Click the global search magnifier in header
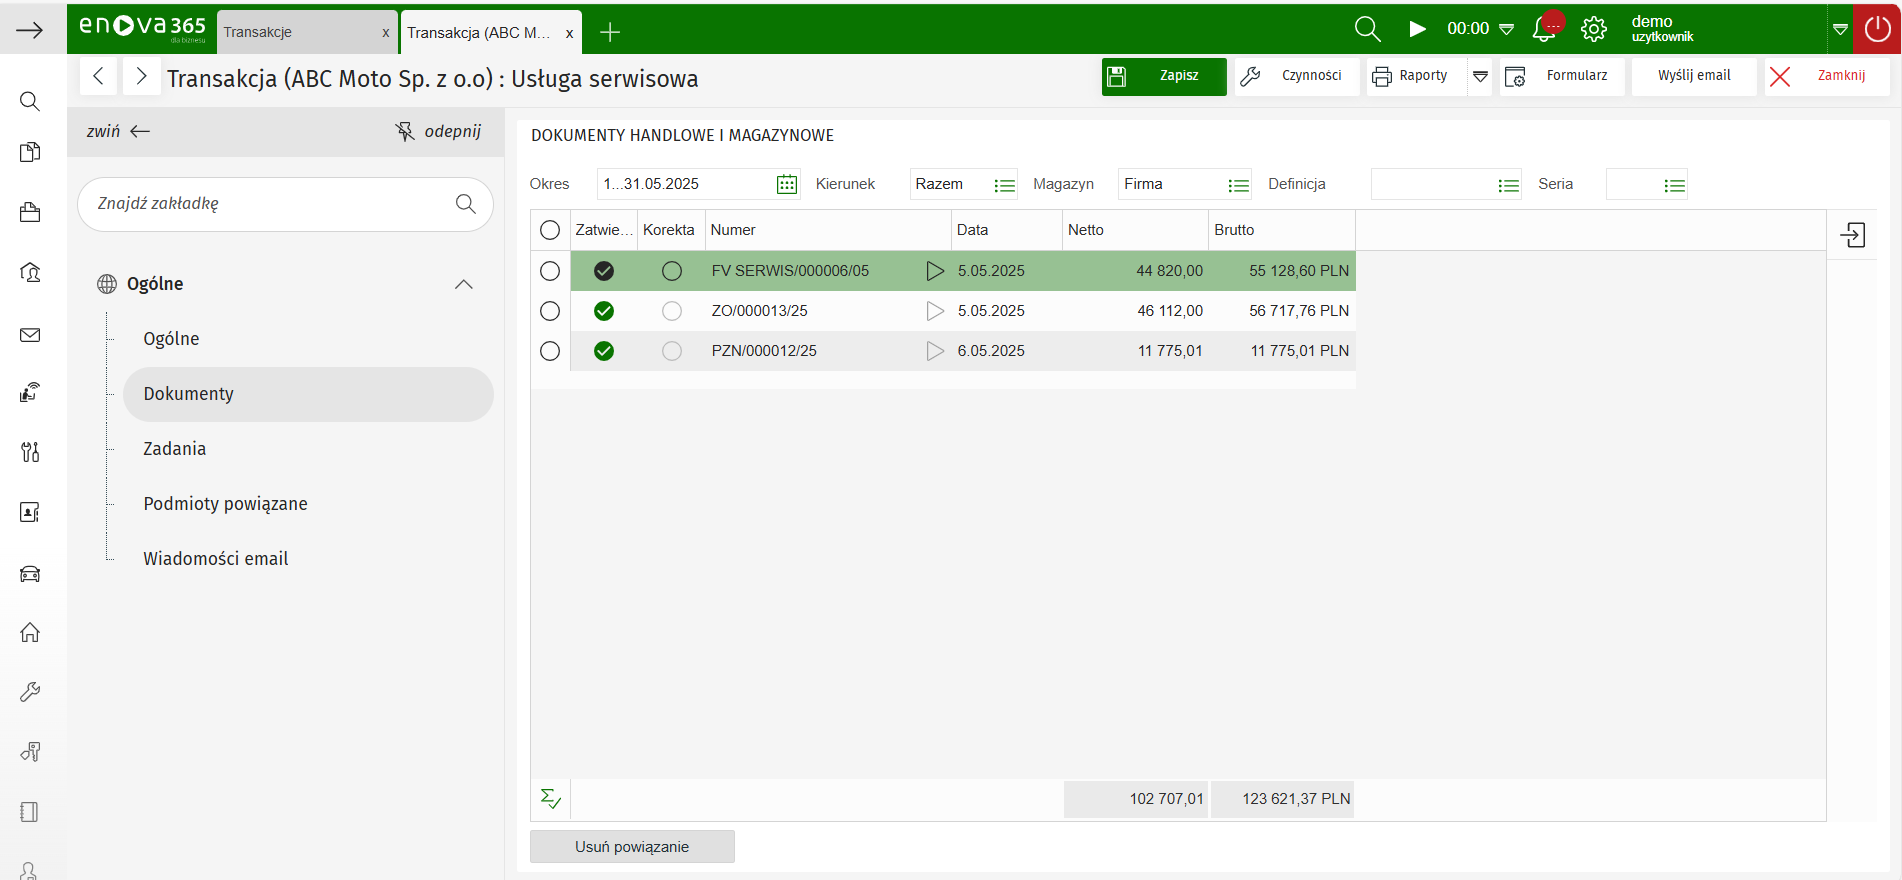Viewport: 1902px width, 880px height. click(1367, 29)
